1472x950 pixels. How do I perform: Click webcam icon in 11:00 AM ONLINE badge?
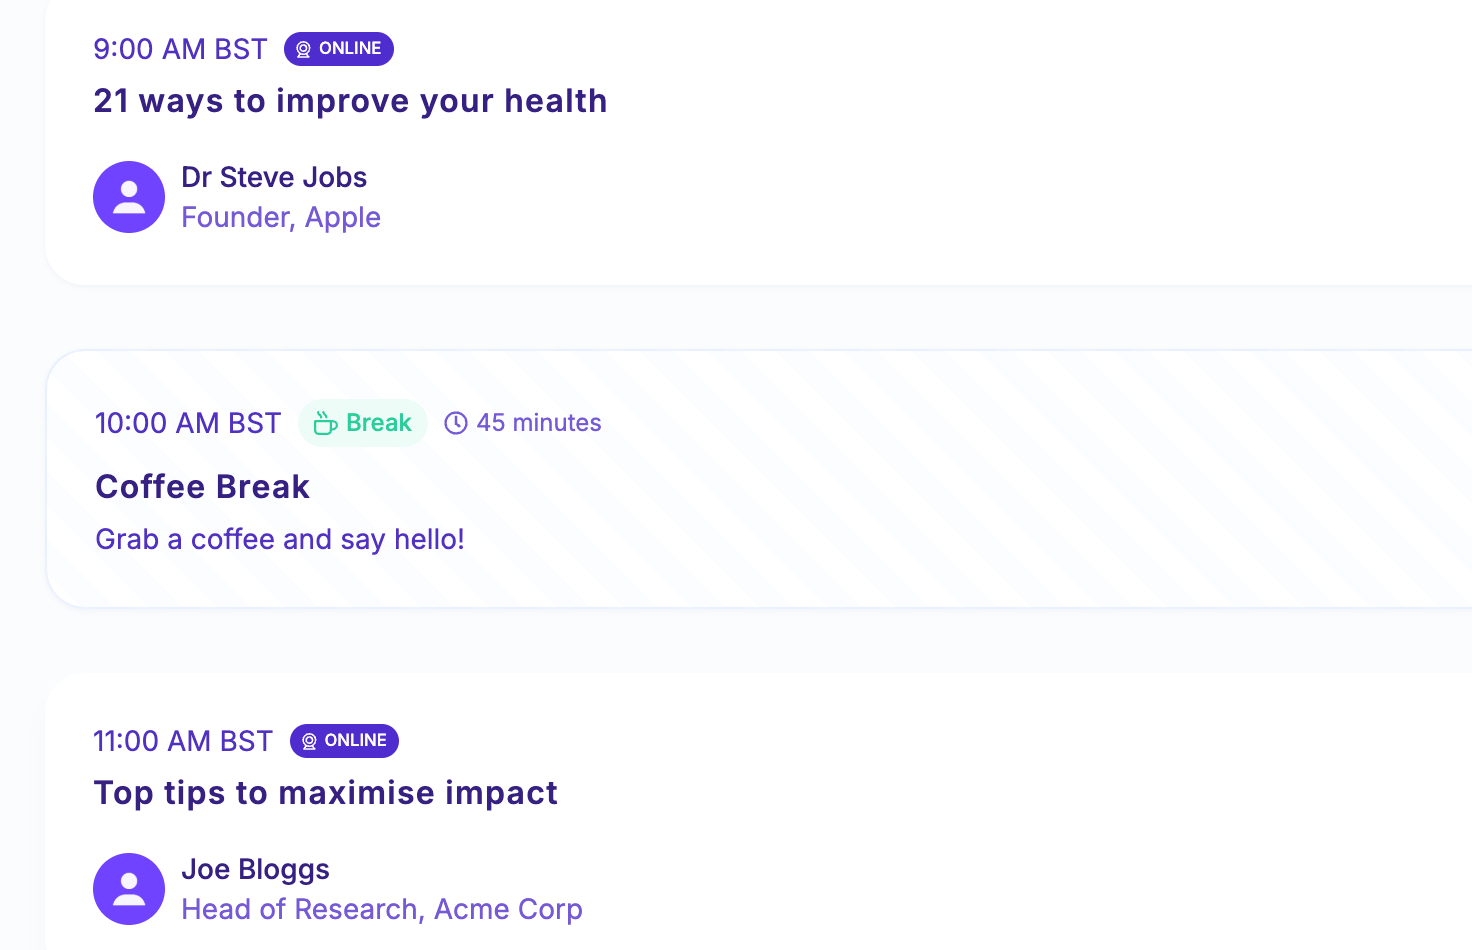point(309,741)
